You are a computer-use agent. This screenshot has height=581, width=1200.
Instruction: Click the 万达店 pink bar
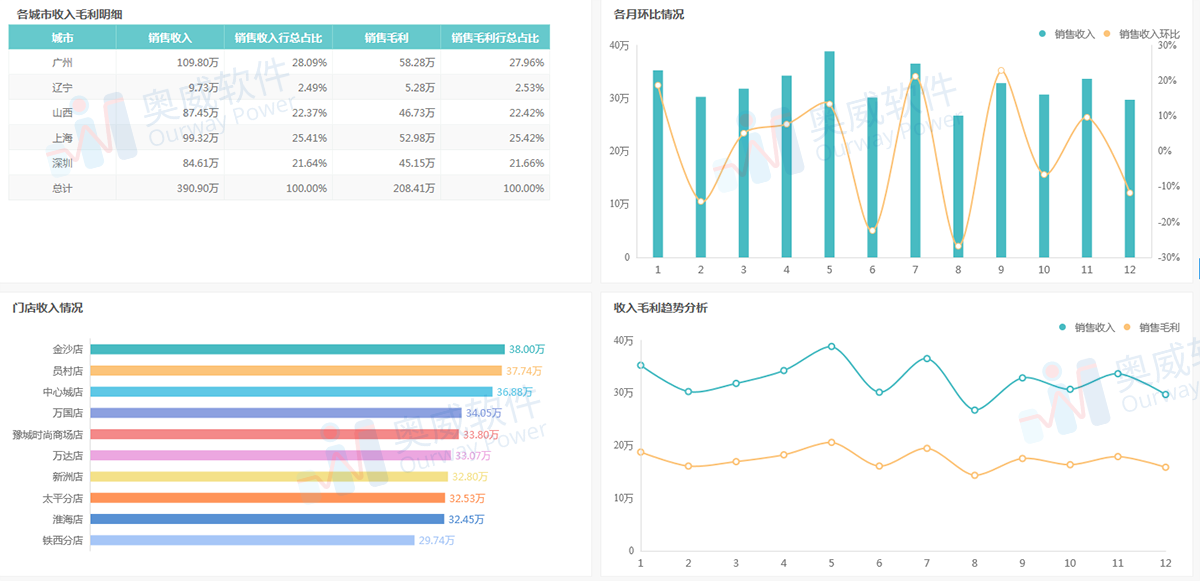coord(270,455)
